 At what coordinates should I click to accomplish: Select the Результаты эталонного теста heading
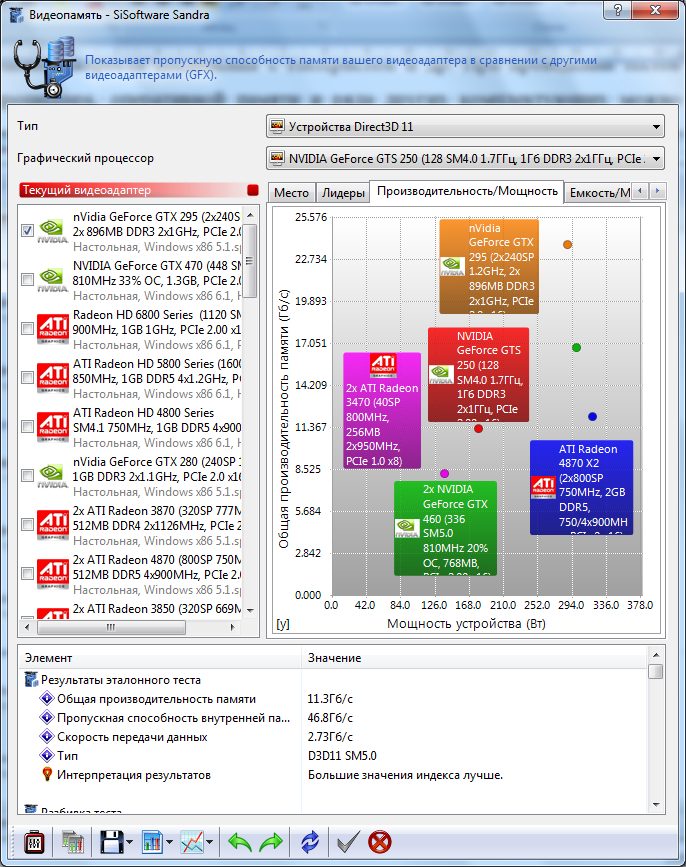point(121,680)
